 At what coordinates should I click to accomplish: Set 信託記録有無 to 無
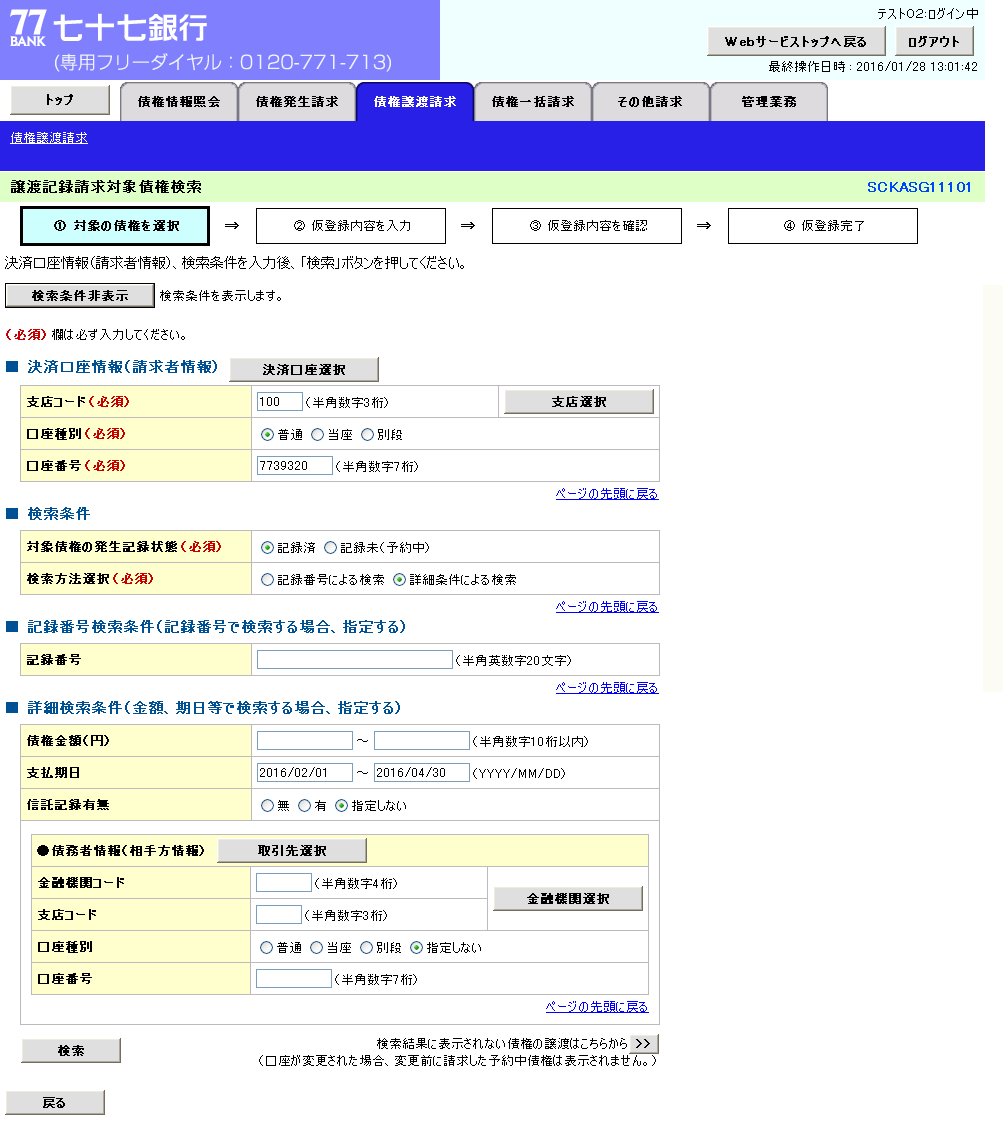click(x=267, y=806)
